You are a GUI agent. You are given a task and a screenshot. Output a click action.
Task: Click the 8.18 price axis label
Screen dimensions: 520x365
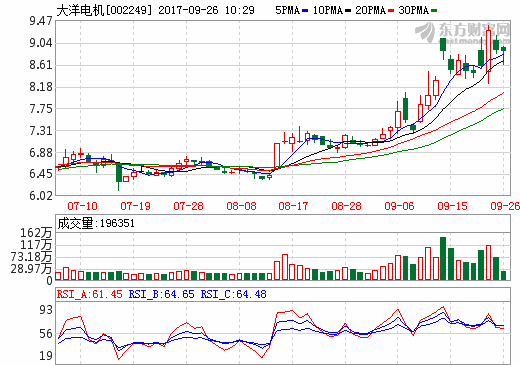click(x=41, y=87)
